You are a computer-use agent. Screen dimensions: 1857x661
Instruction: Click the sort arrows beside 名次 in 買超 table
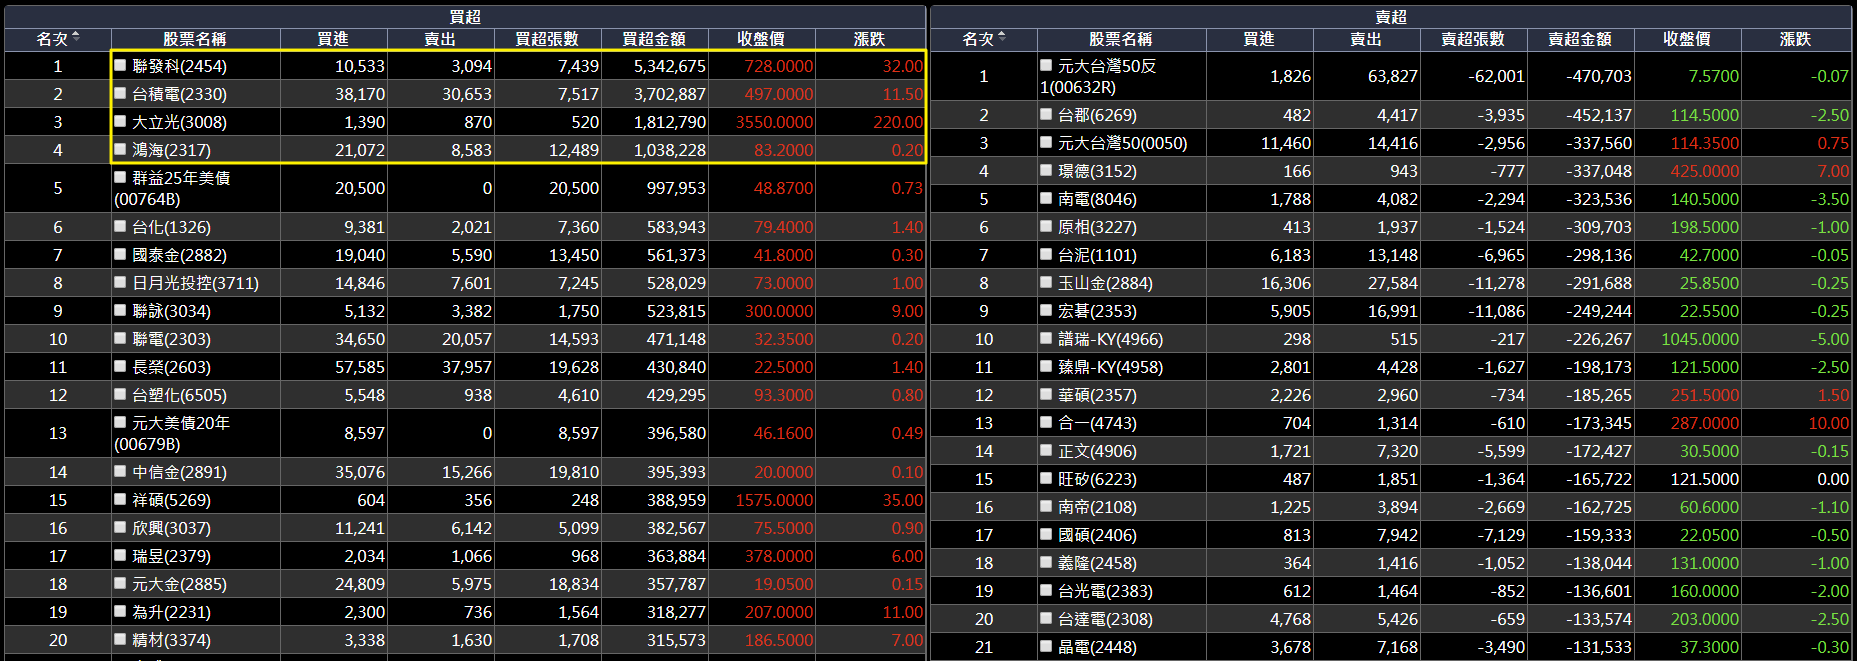pyautogui.click(x=76, y=38)
